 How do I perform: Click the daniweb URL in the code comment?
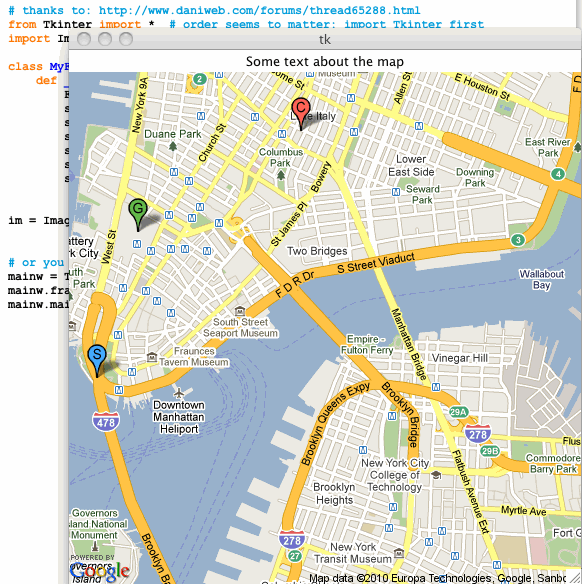260,10
